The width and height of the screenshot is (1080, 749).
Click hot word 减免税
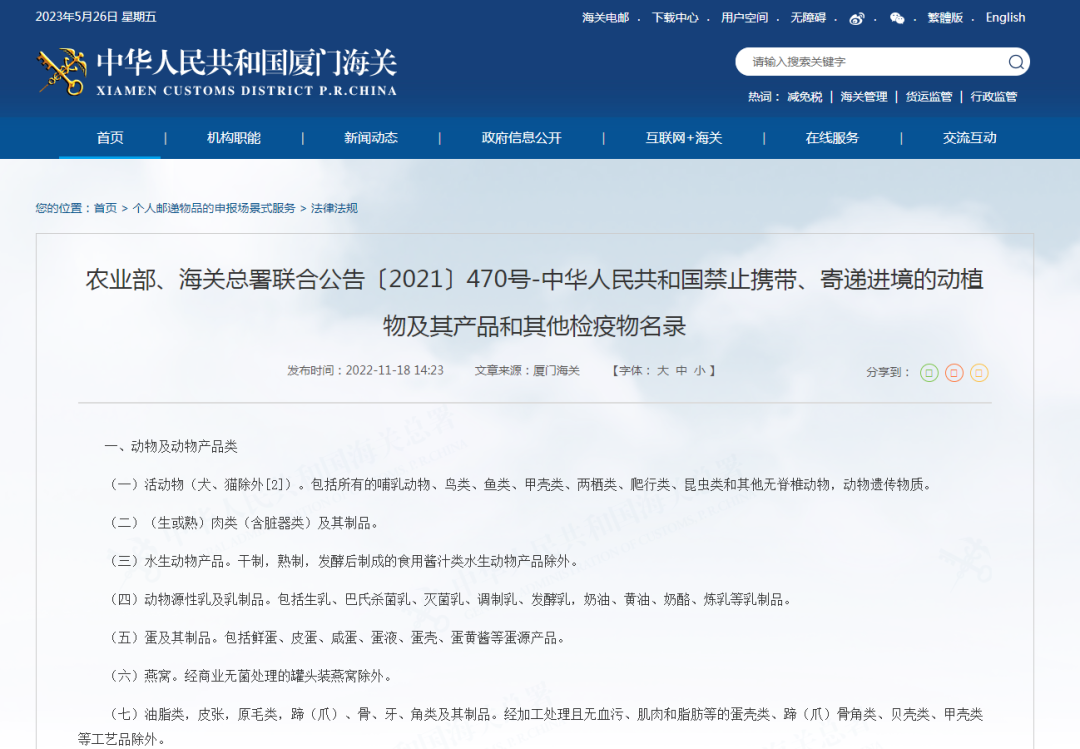[x=804, y=97]
